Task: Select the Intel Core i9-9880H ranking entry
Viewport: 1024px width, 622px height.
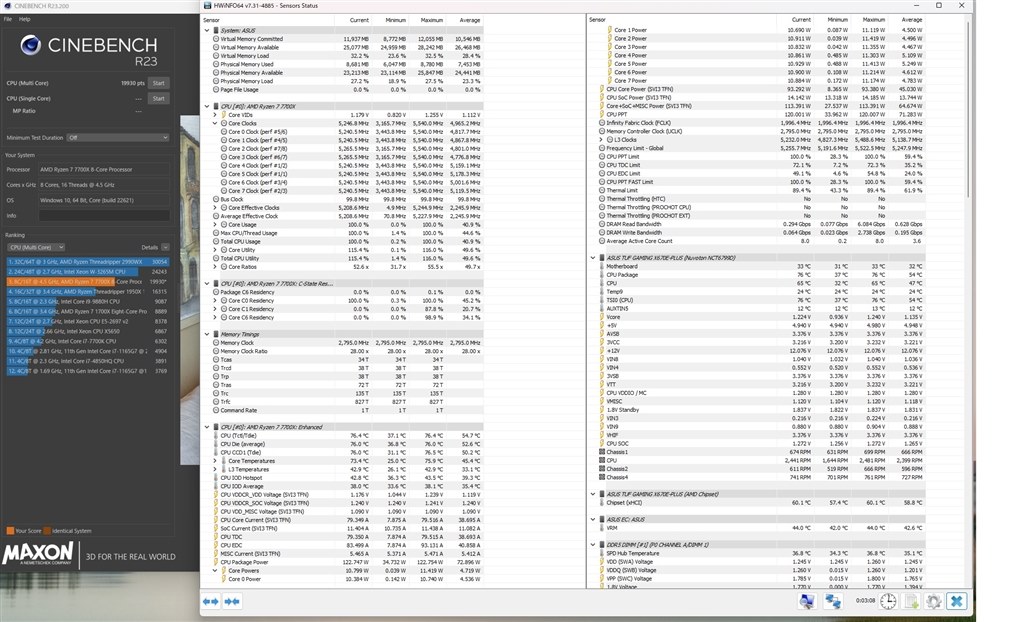Action: (x=88, y=302)
